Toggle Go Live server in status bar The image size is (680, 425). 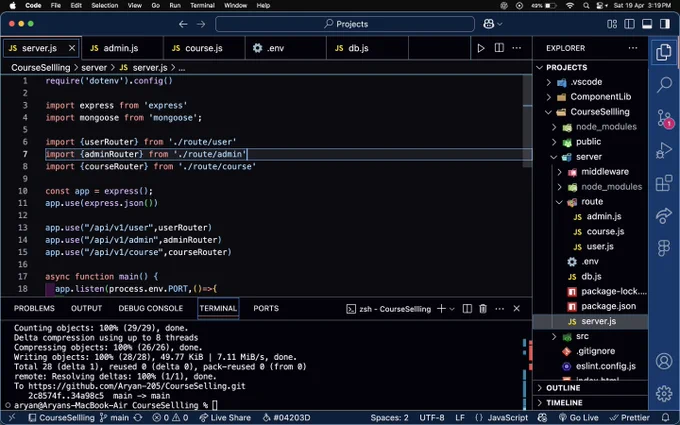(x=578, y=418)
